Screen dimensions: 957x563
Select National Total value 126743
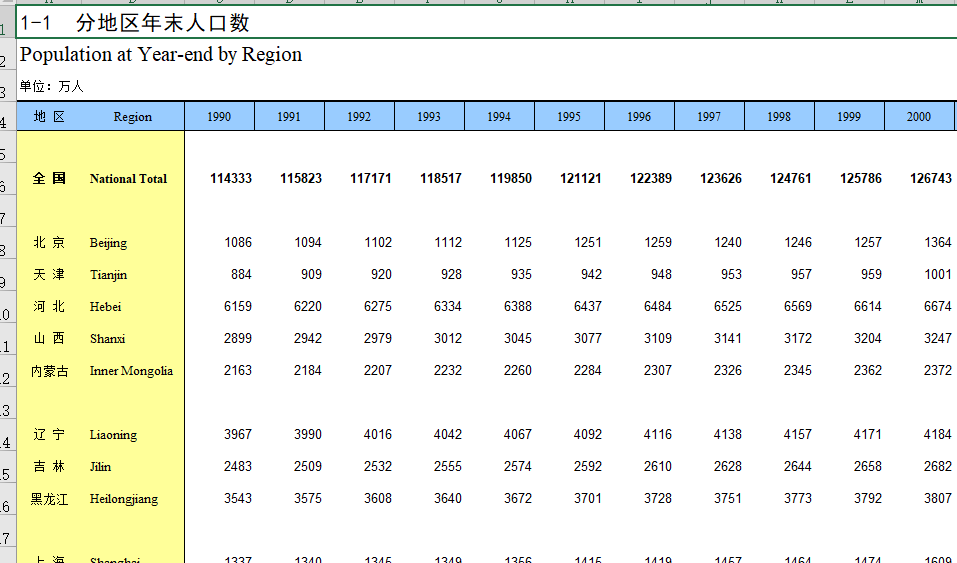pos(931,178)
